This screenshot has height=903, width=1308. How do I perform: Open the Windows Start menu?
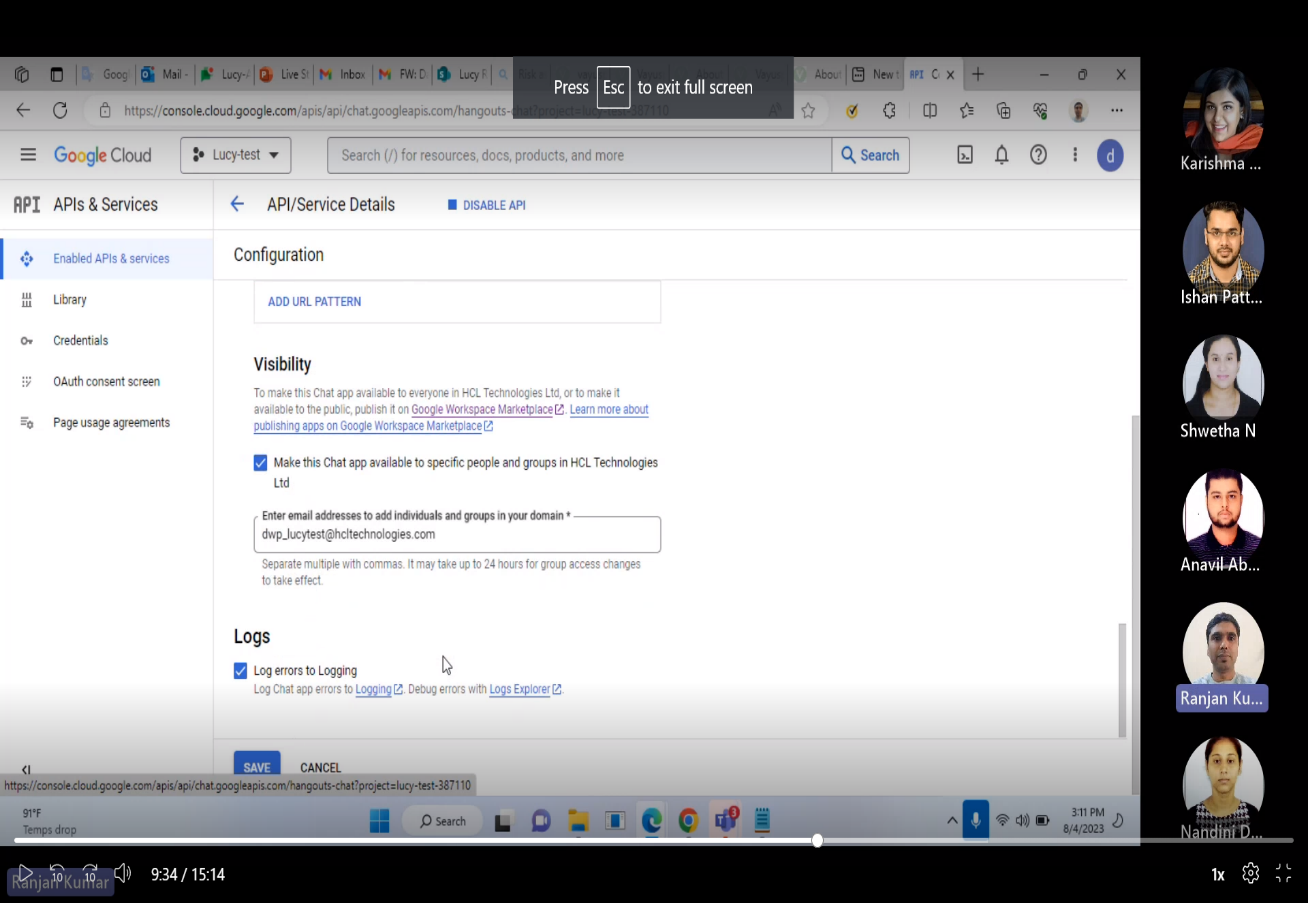coord(380,821)
